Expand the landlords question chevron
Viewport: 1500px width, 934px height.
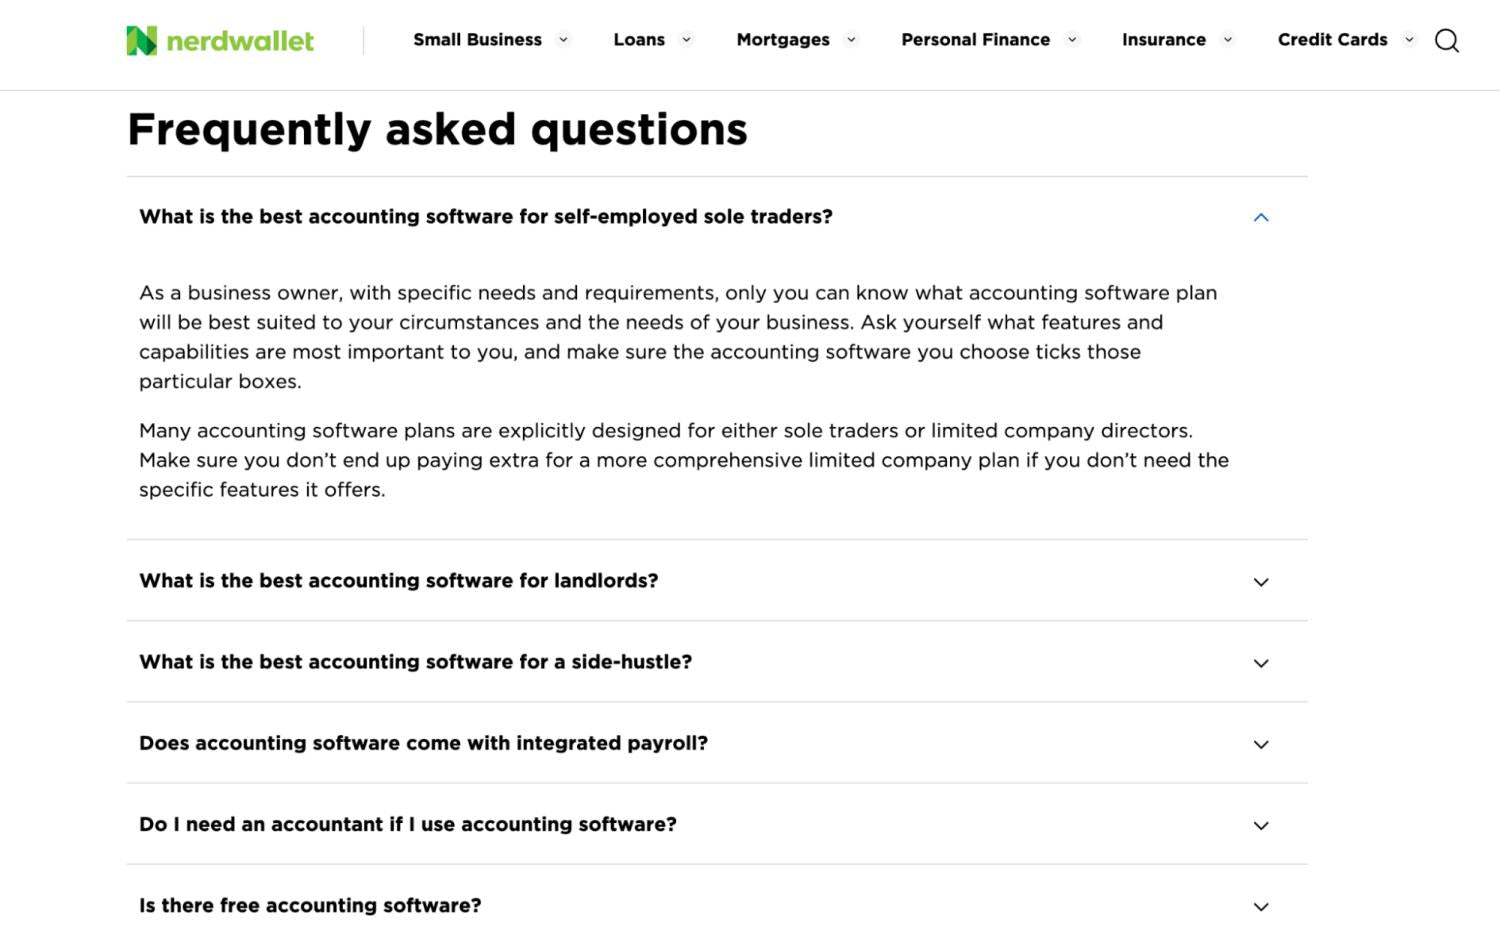coord(1261,582)
